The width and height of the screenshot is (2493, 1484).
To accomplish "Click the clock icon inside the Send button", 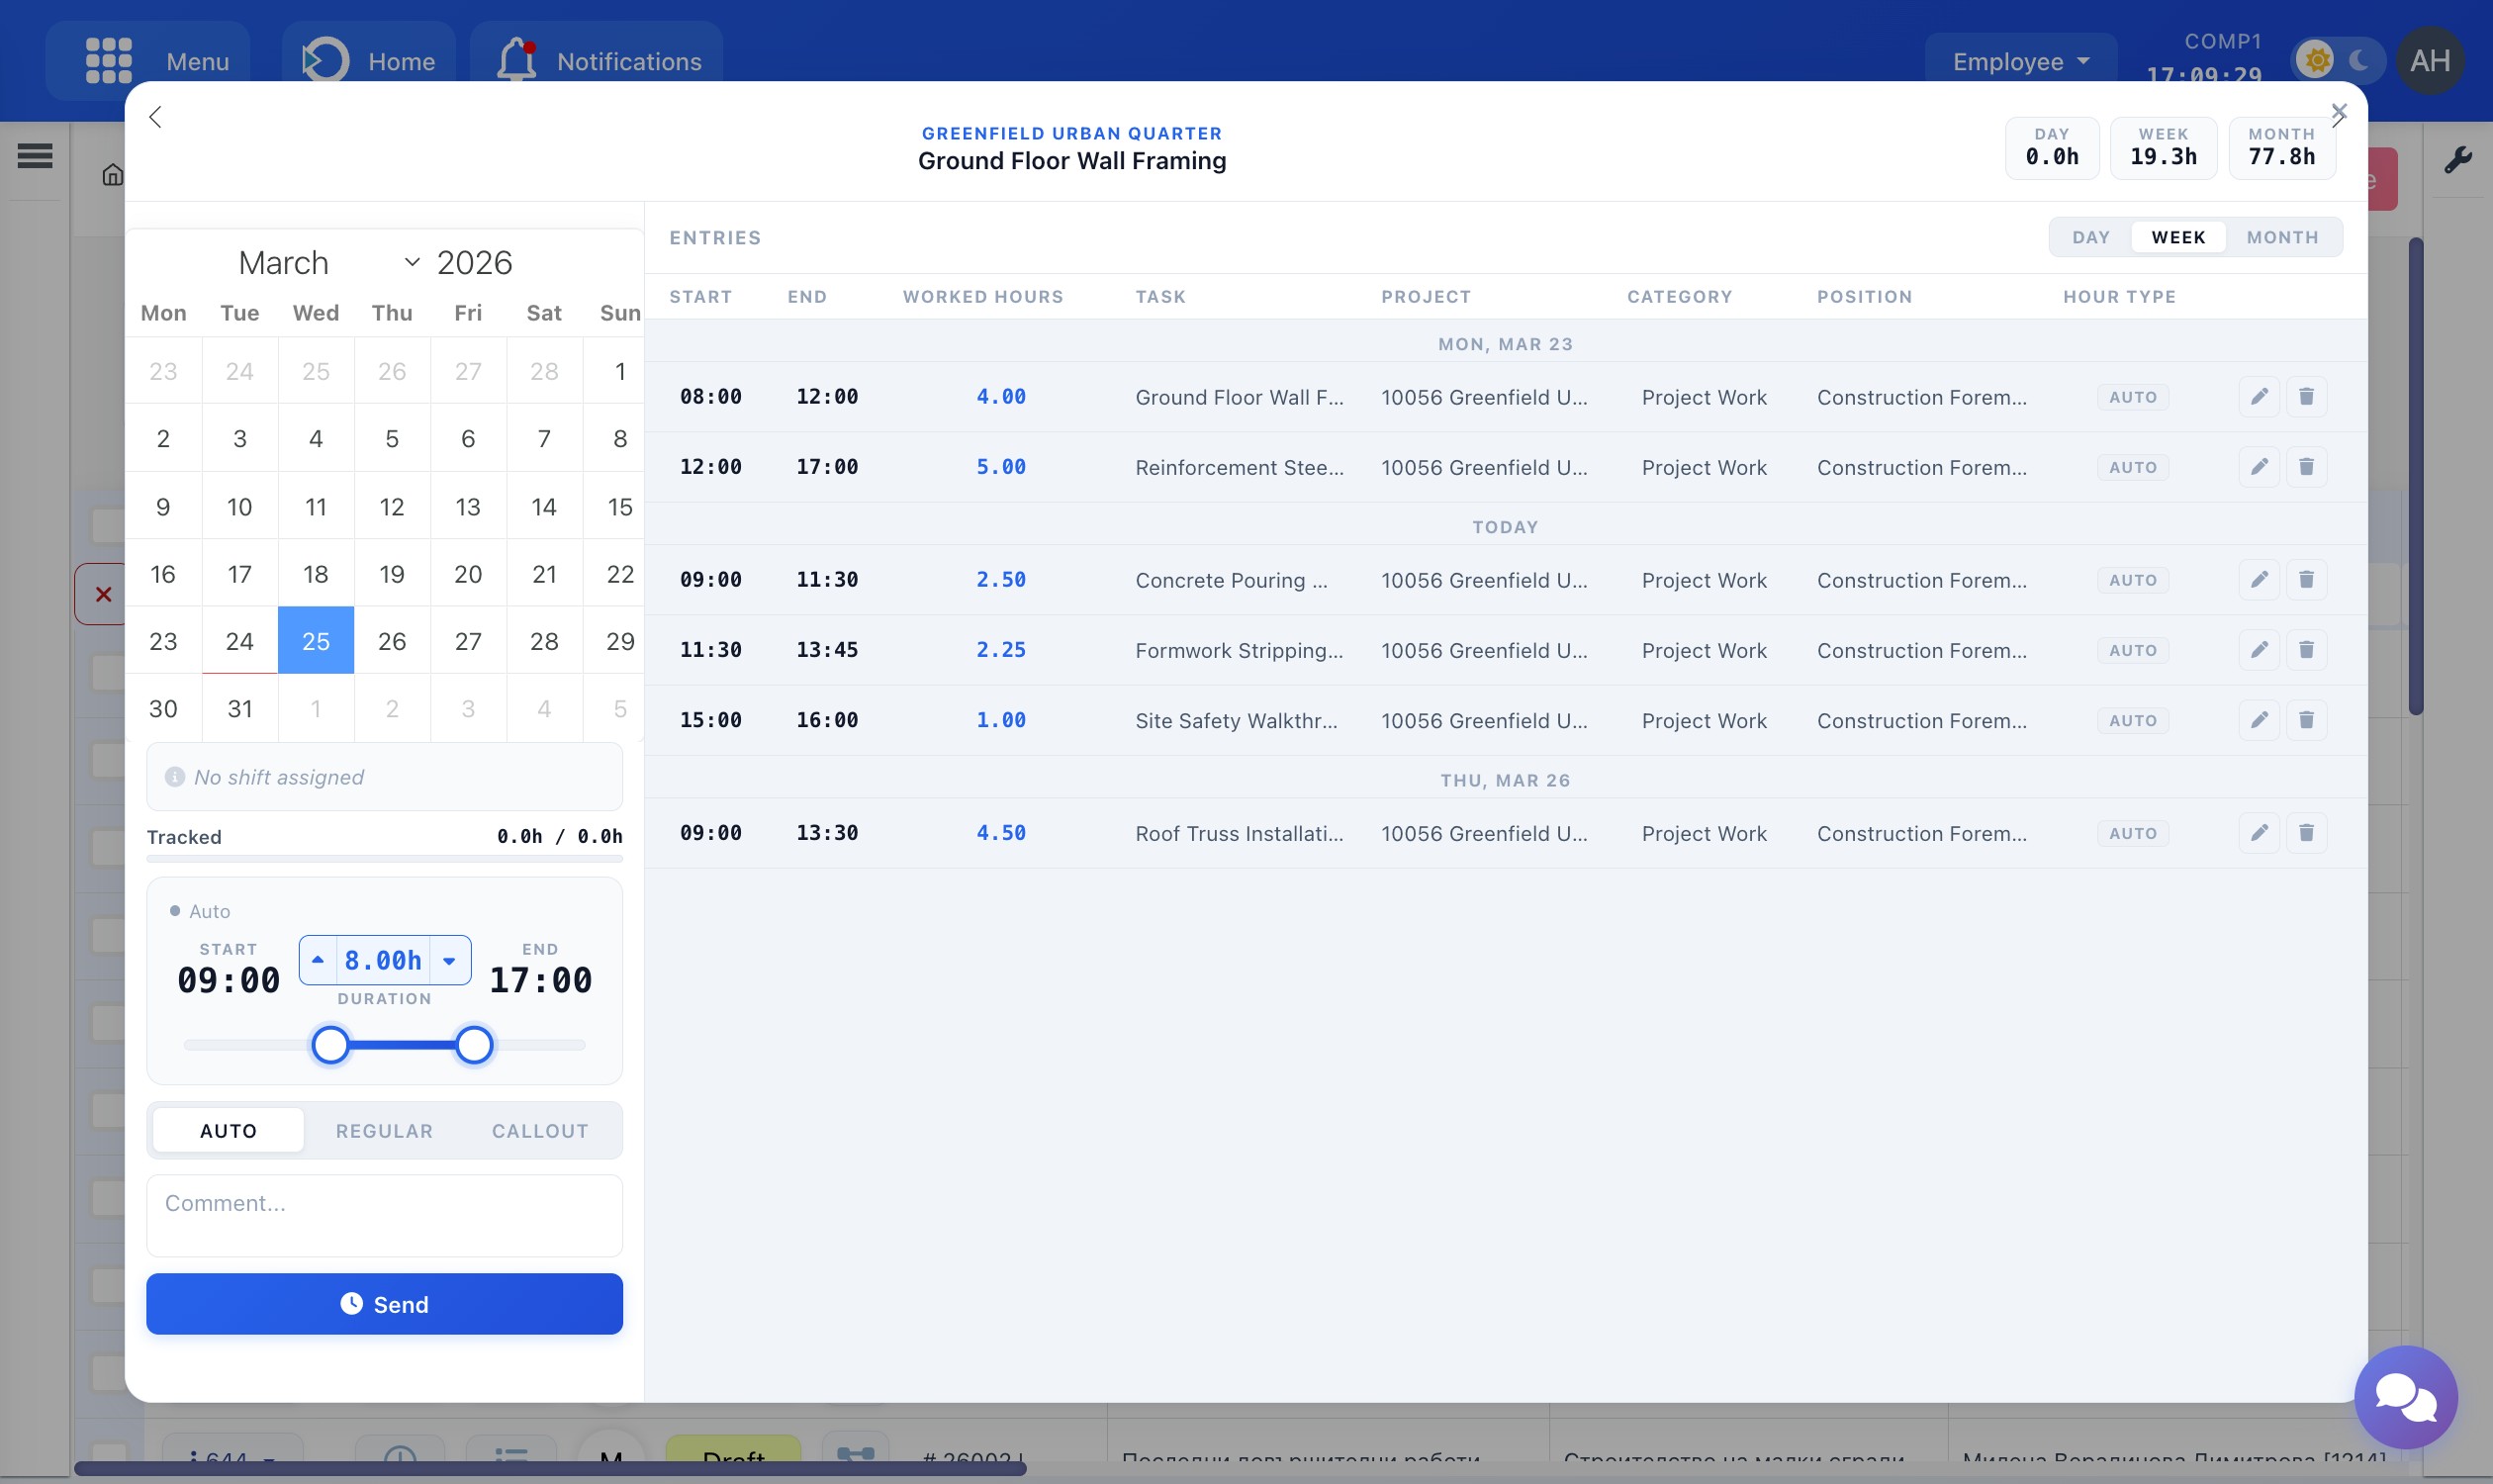I will click(352, 1303).
